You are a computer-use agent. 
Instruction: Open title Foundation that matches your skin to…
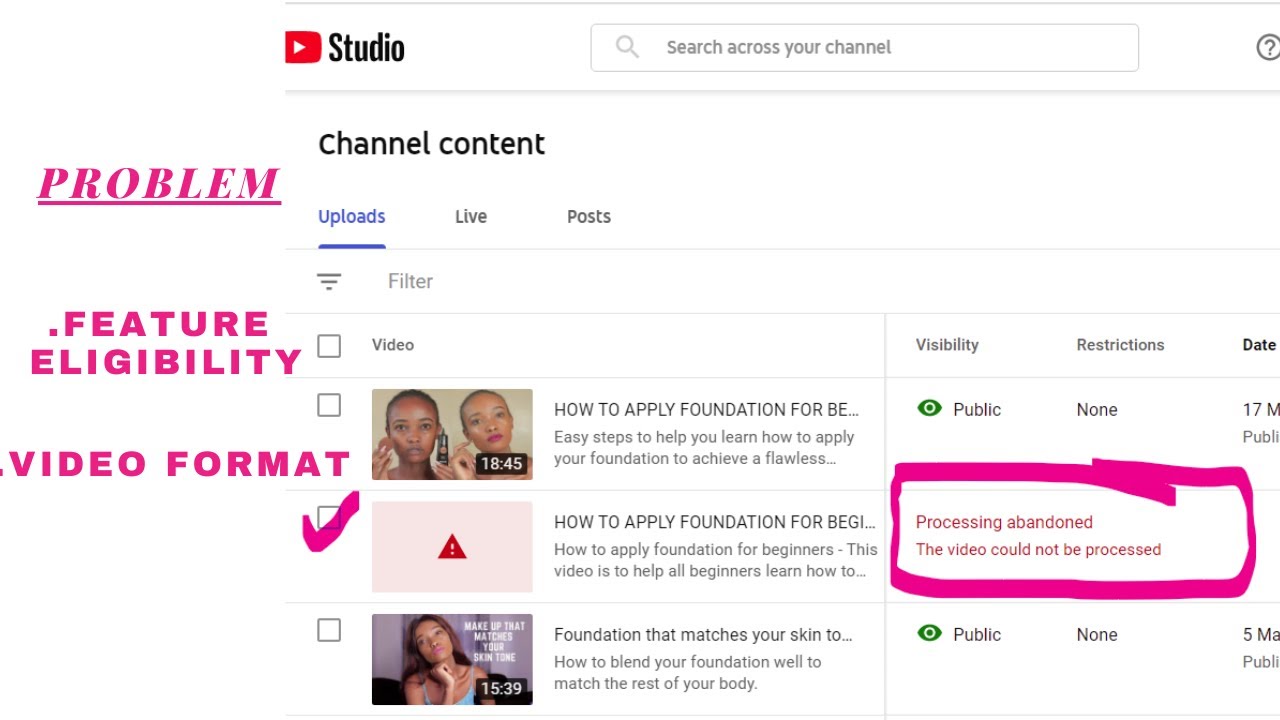click(703, 635)
